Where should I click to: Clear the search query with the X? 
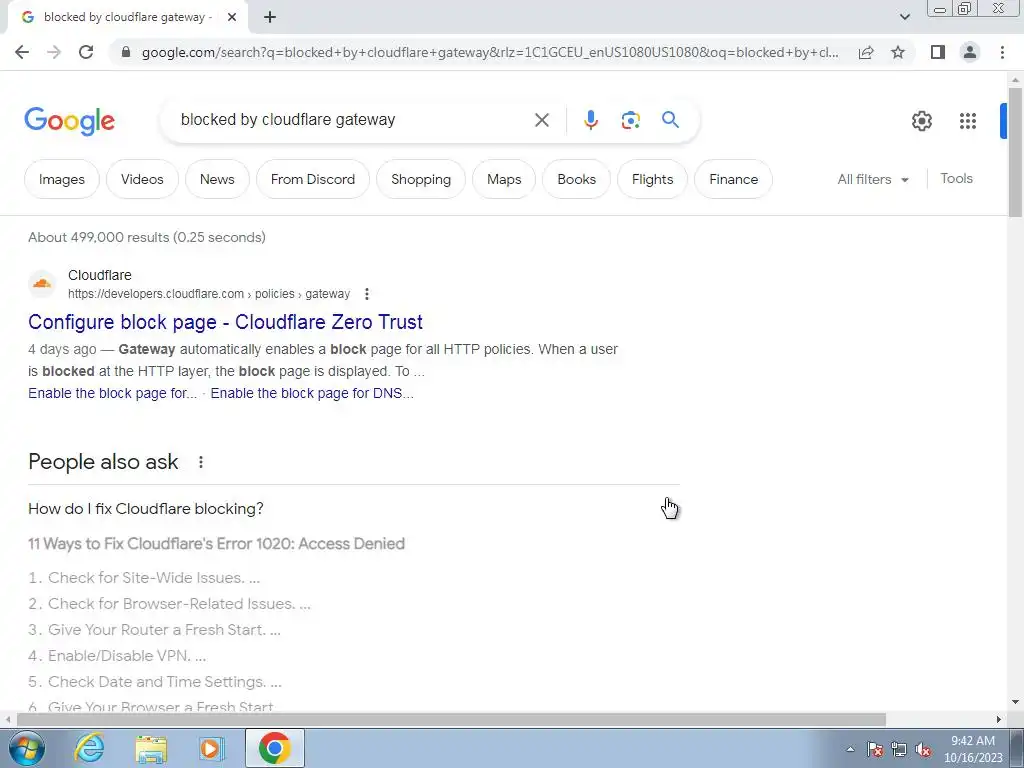pos(541,120)
